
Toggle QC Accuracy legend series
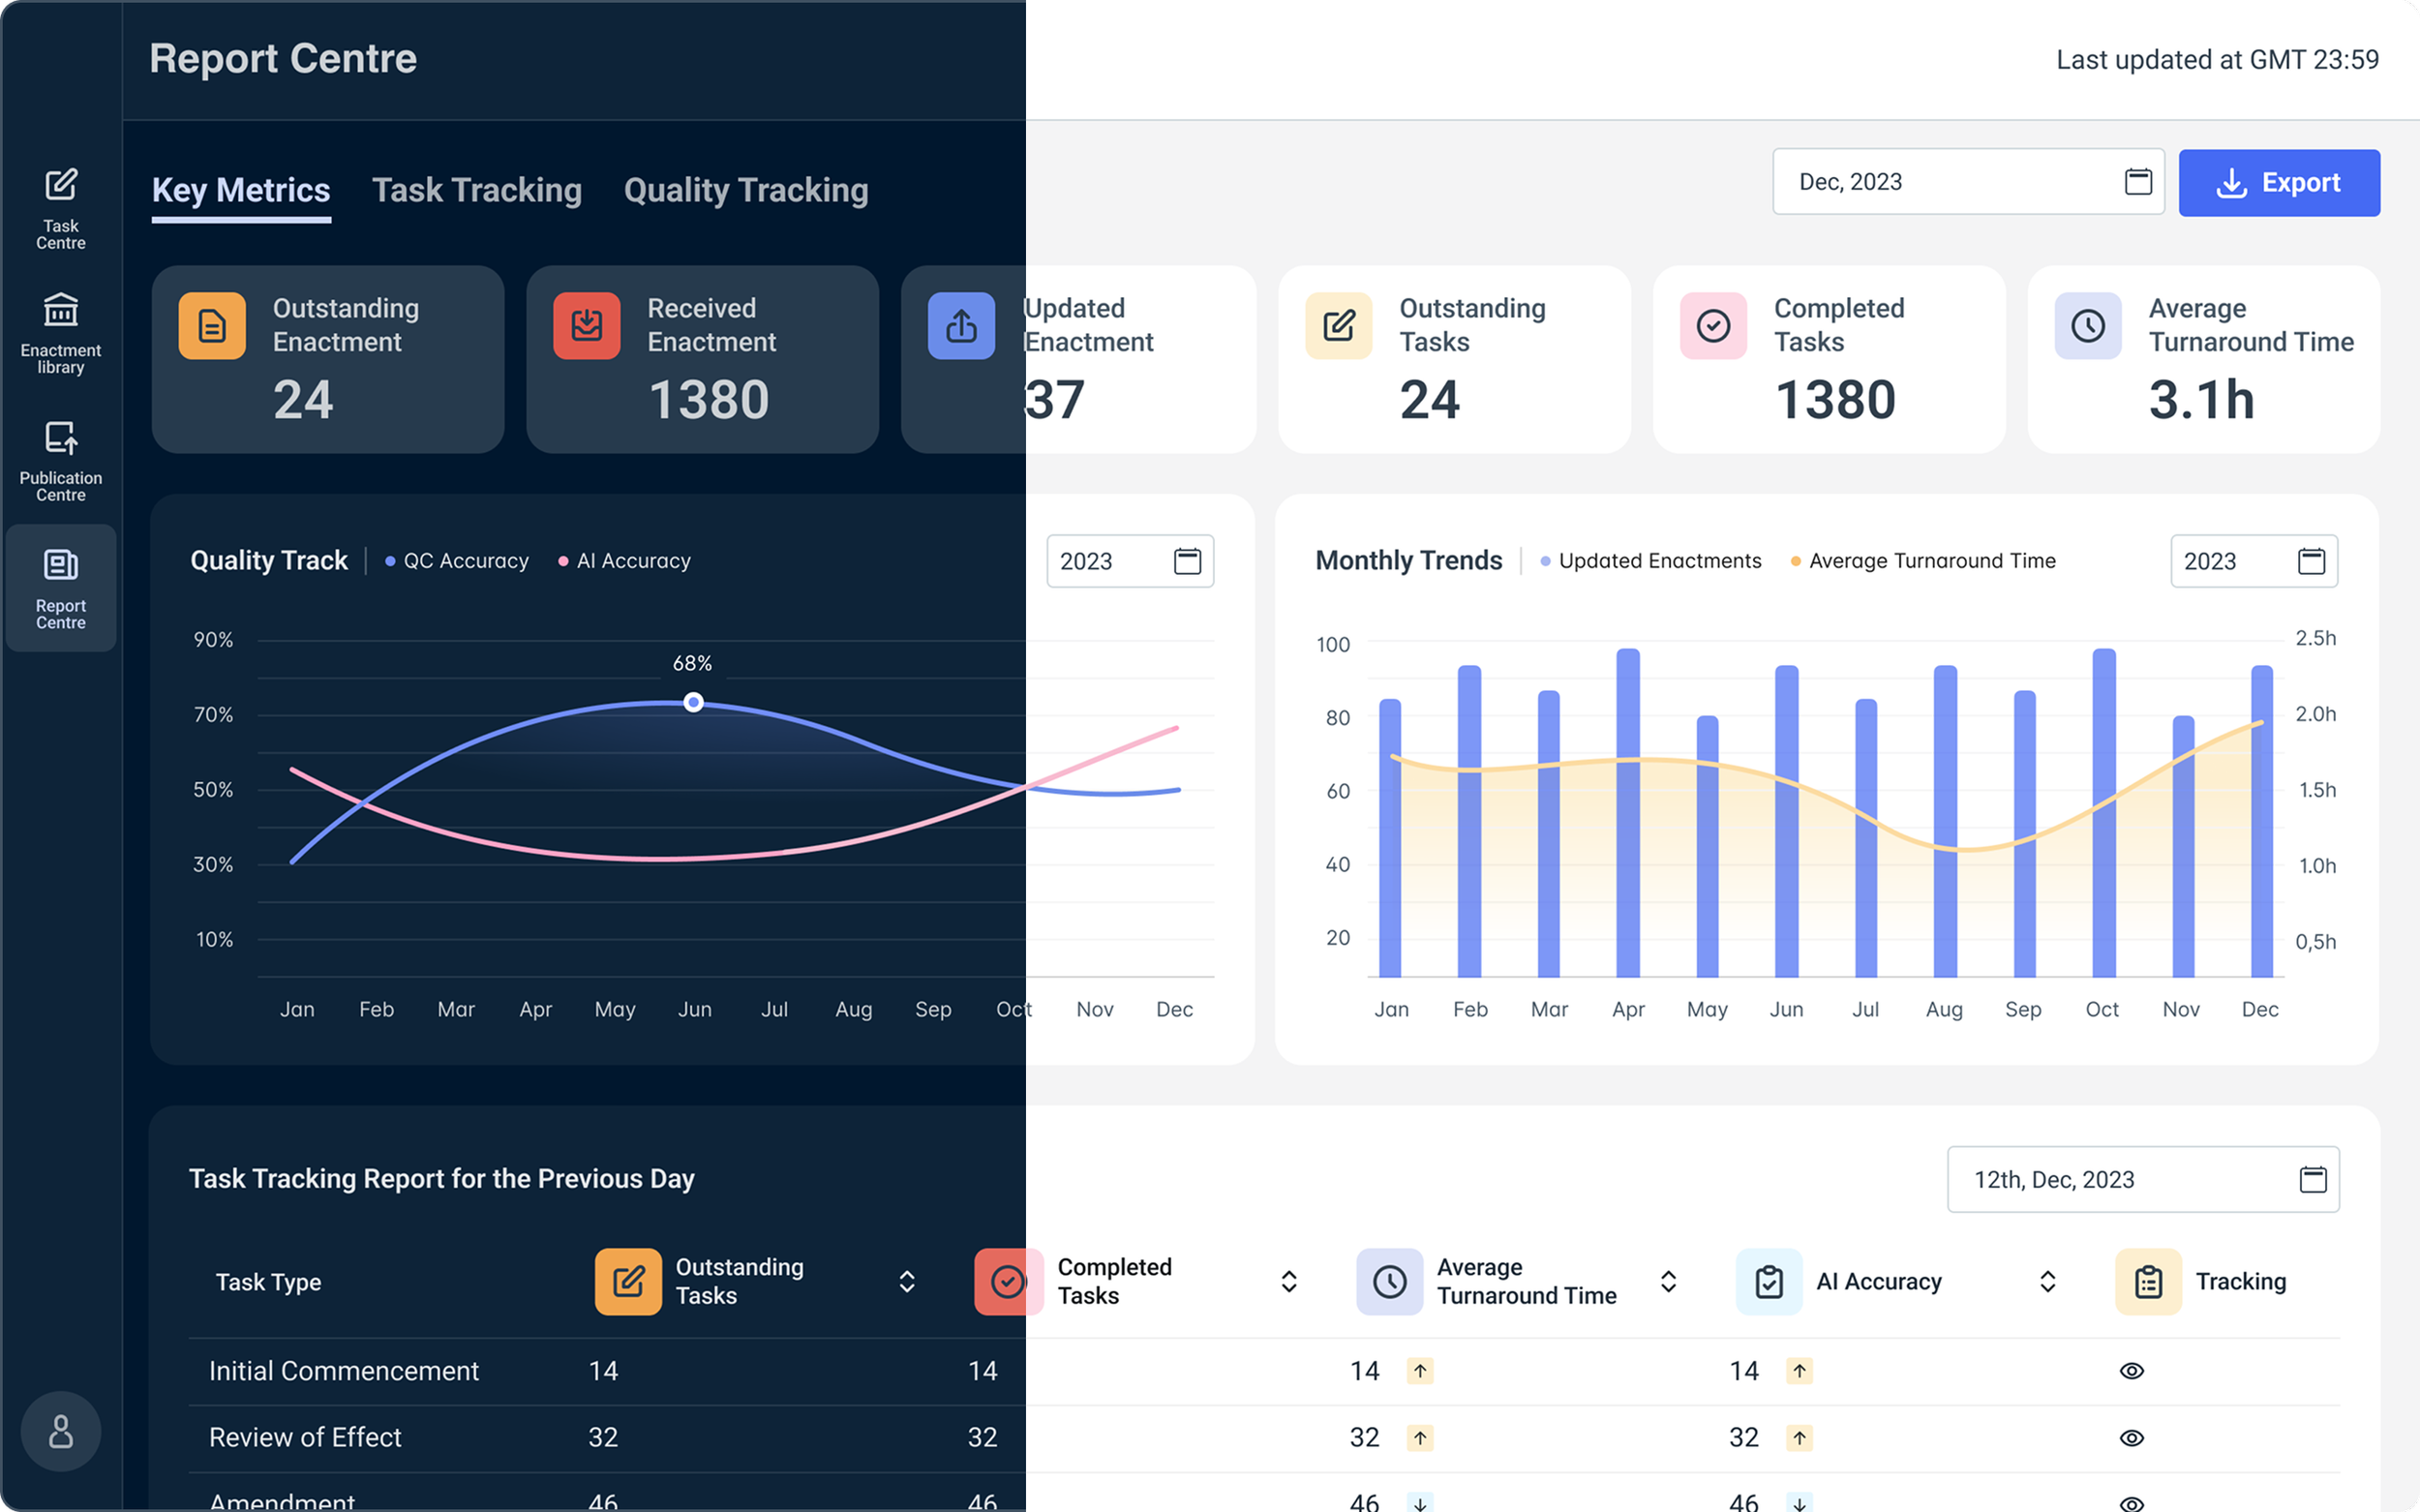pos(457,561)
